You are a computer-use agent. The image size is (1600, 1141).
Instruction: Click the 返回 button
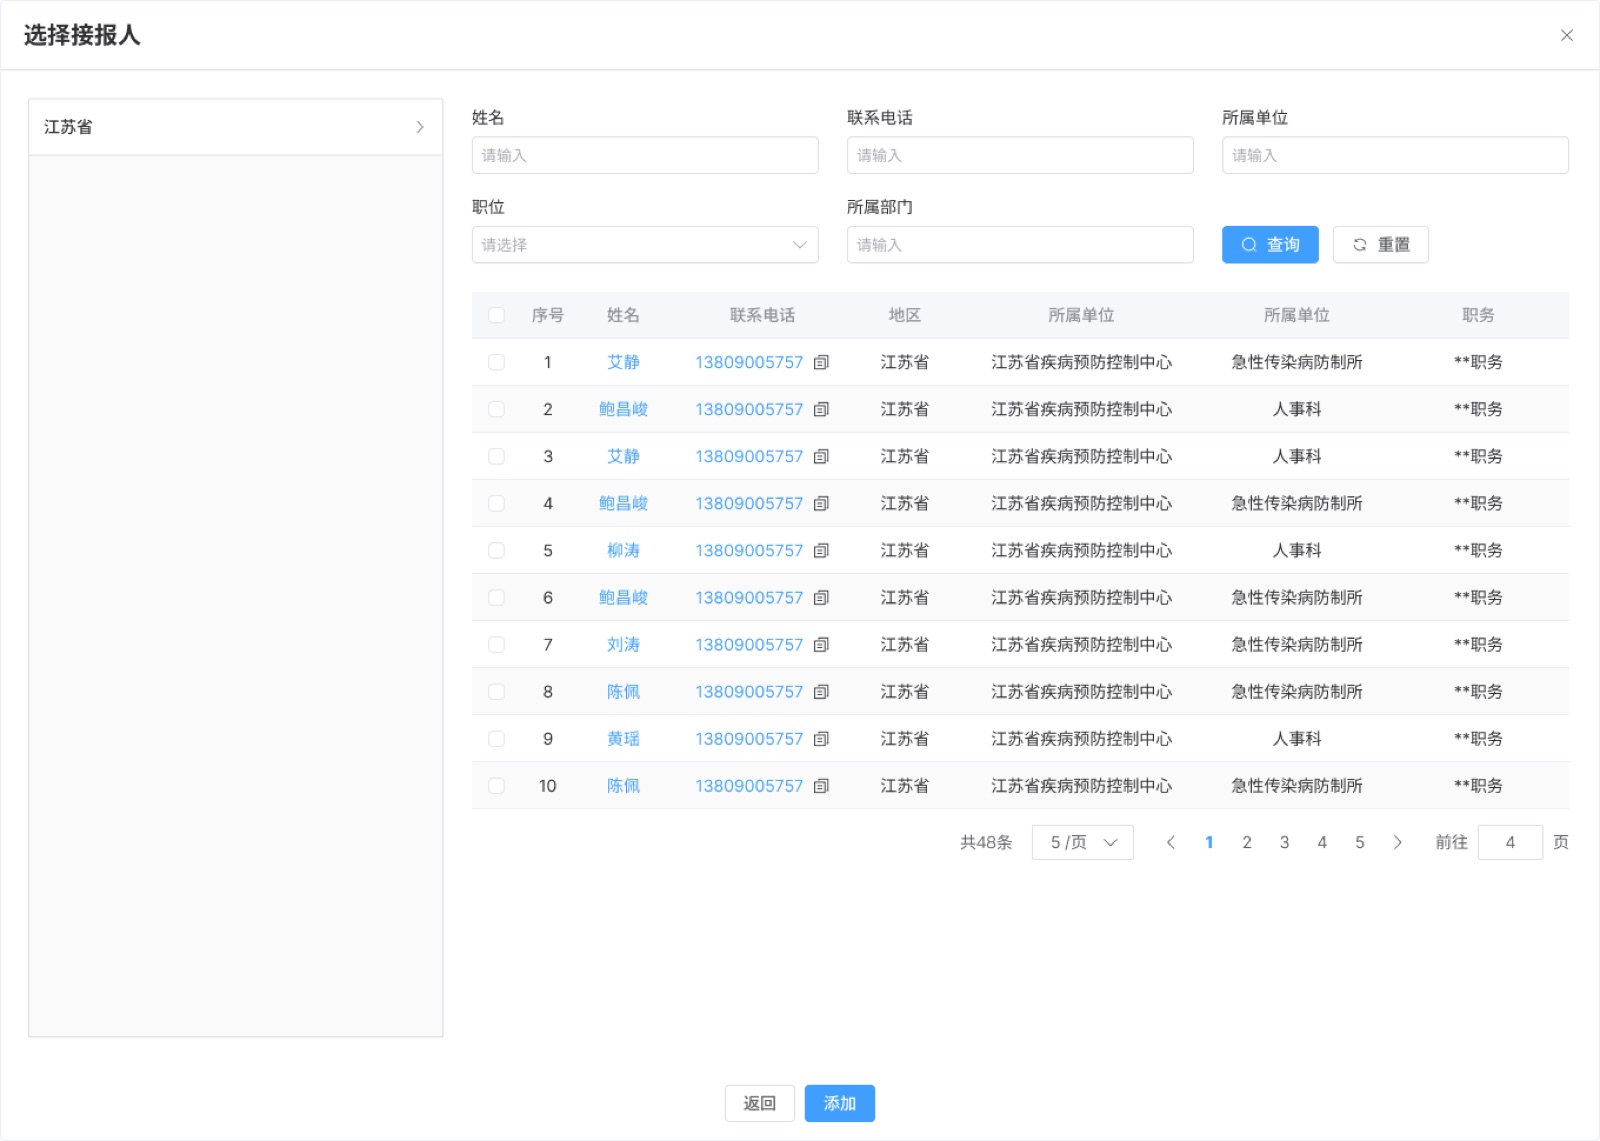click(x=759, y=1103)
